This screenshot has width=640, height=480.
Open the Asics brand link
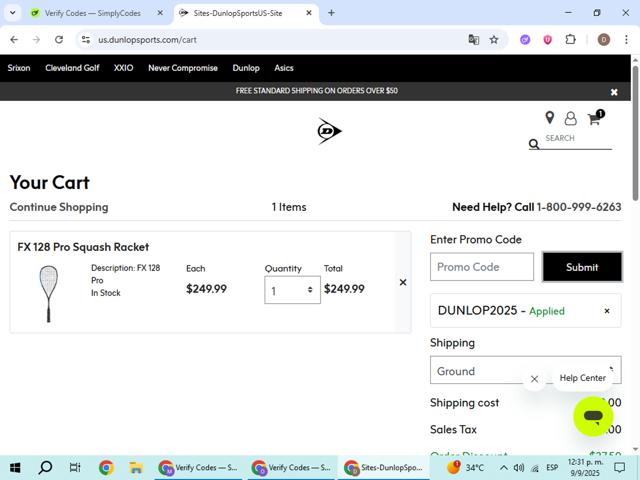(284, 68)
